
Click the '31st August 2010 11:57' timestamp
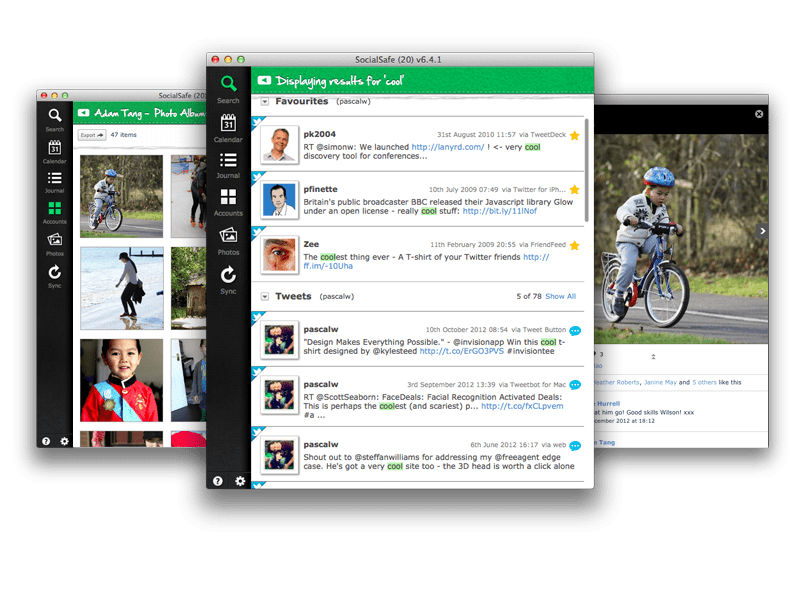point(476,135)
